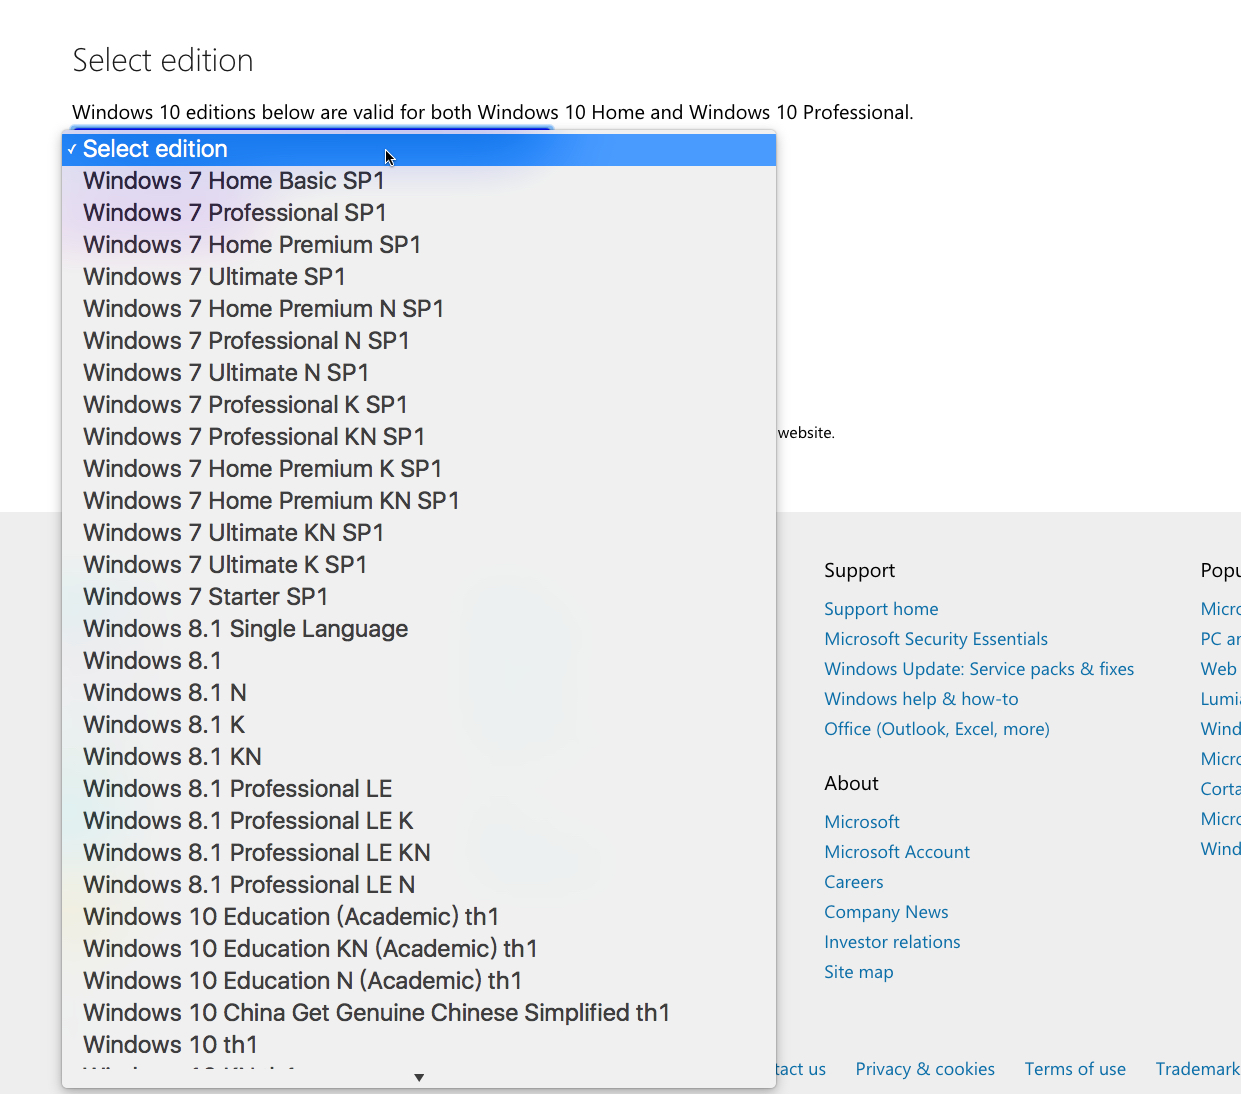This screenshot has height=1094, width=1241.
Task: Select Windows 7 Ultimate K SP1
Action: click(419, 565)
